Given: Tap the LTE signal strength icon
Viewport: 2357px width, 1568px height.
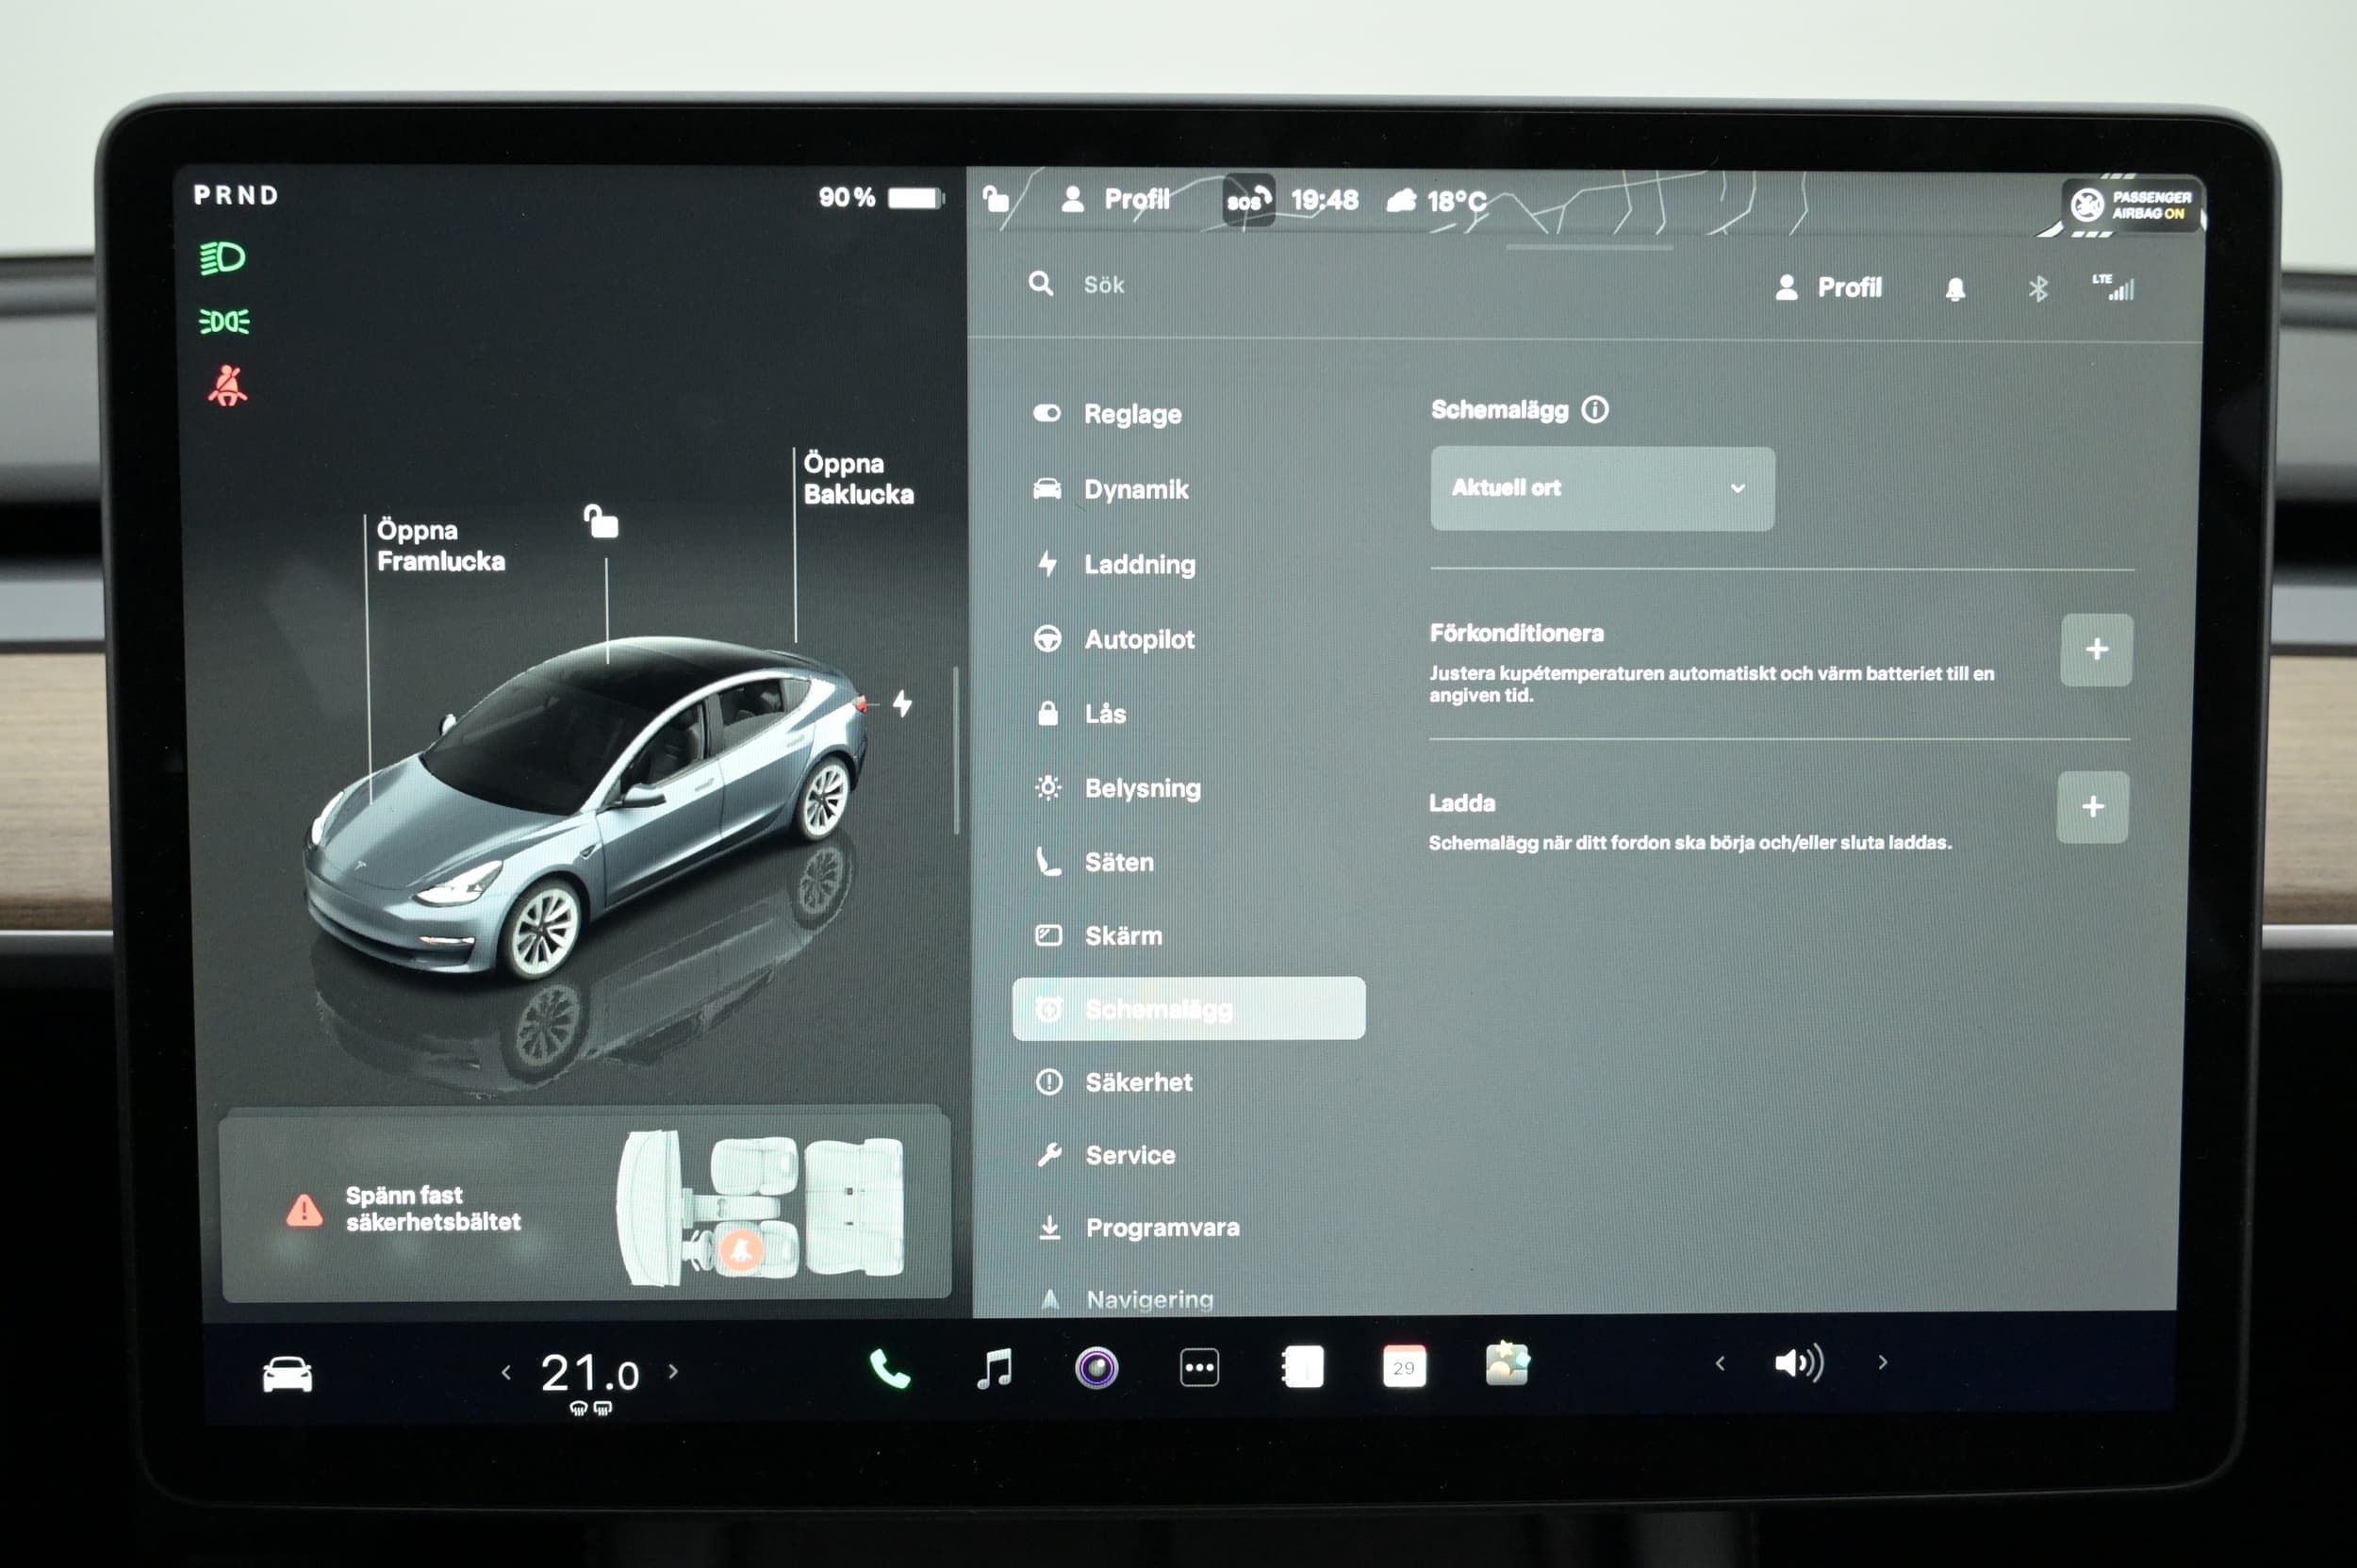Looking at the screenshot, I should click(2113, 287).
